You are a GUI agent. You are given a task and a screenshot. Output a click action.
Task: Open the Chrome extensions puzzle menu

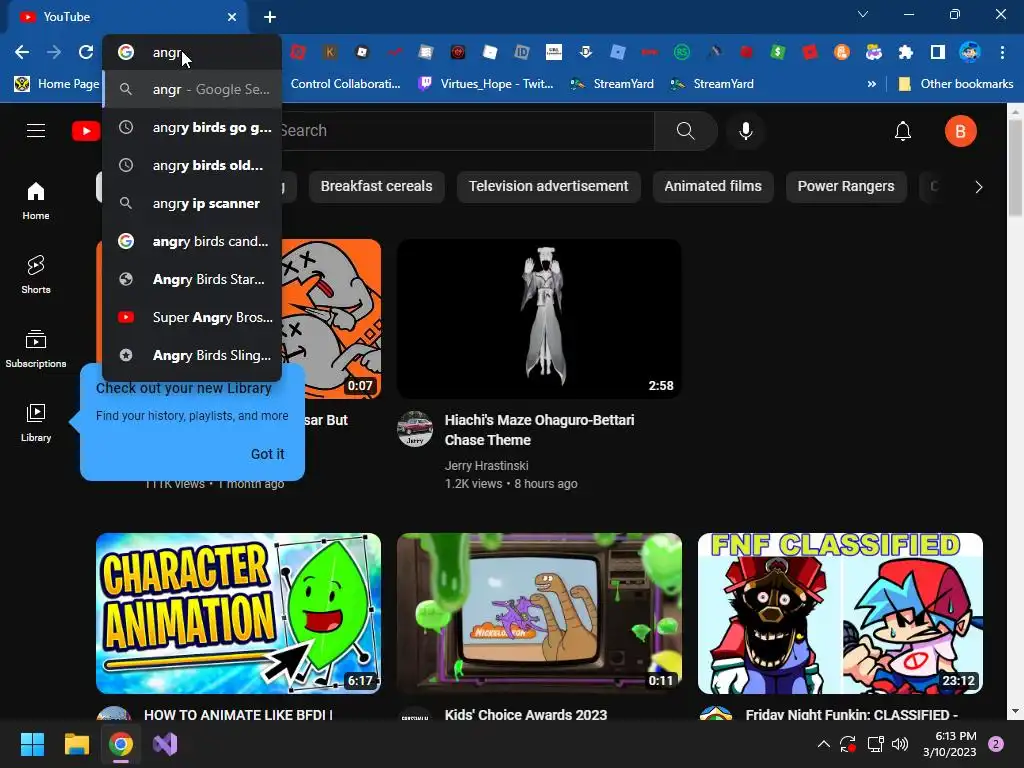[905, 52]
